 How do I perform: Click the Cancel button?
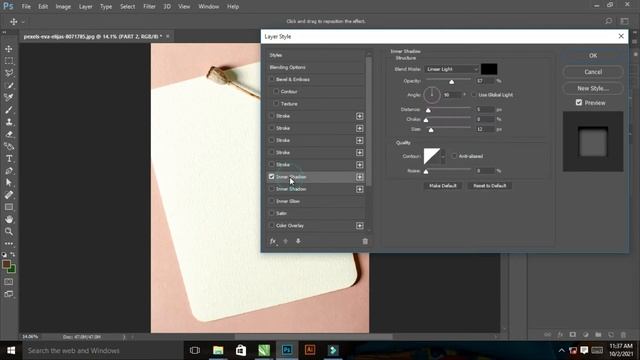pos(593,72)
